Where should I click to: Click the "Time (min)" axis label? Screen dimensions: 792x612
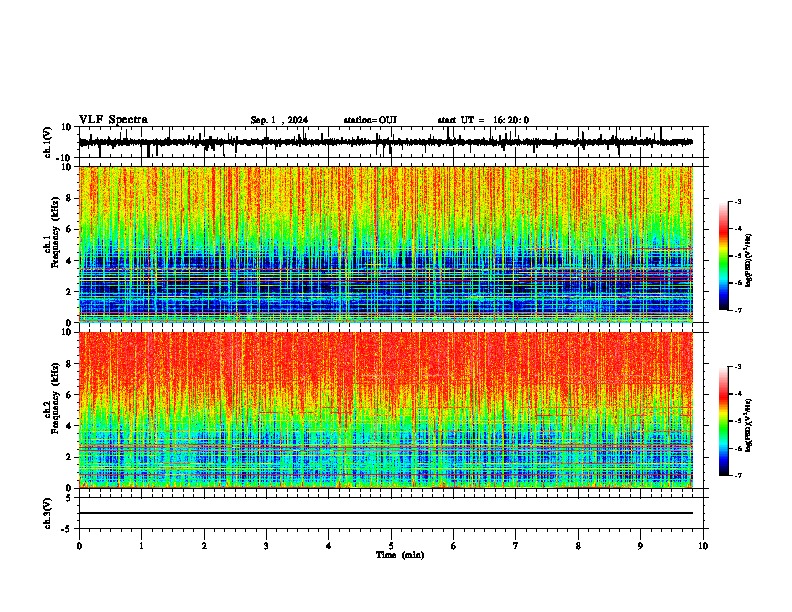[x=400, y=555]
